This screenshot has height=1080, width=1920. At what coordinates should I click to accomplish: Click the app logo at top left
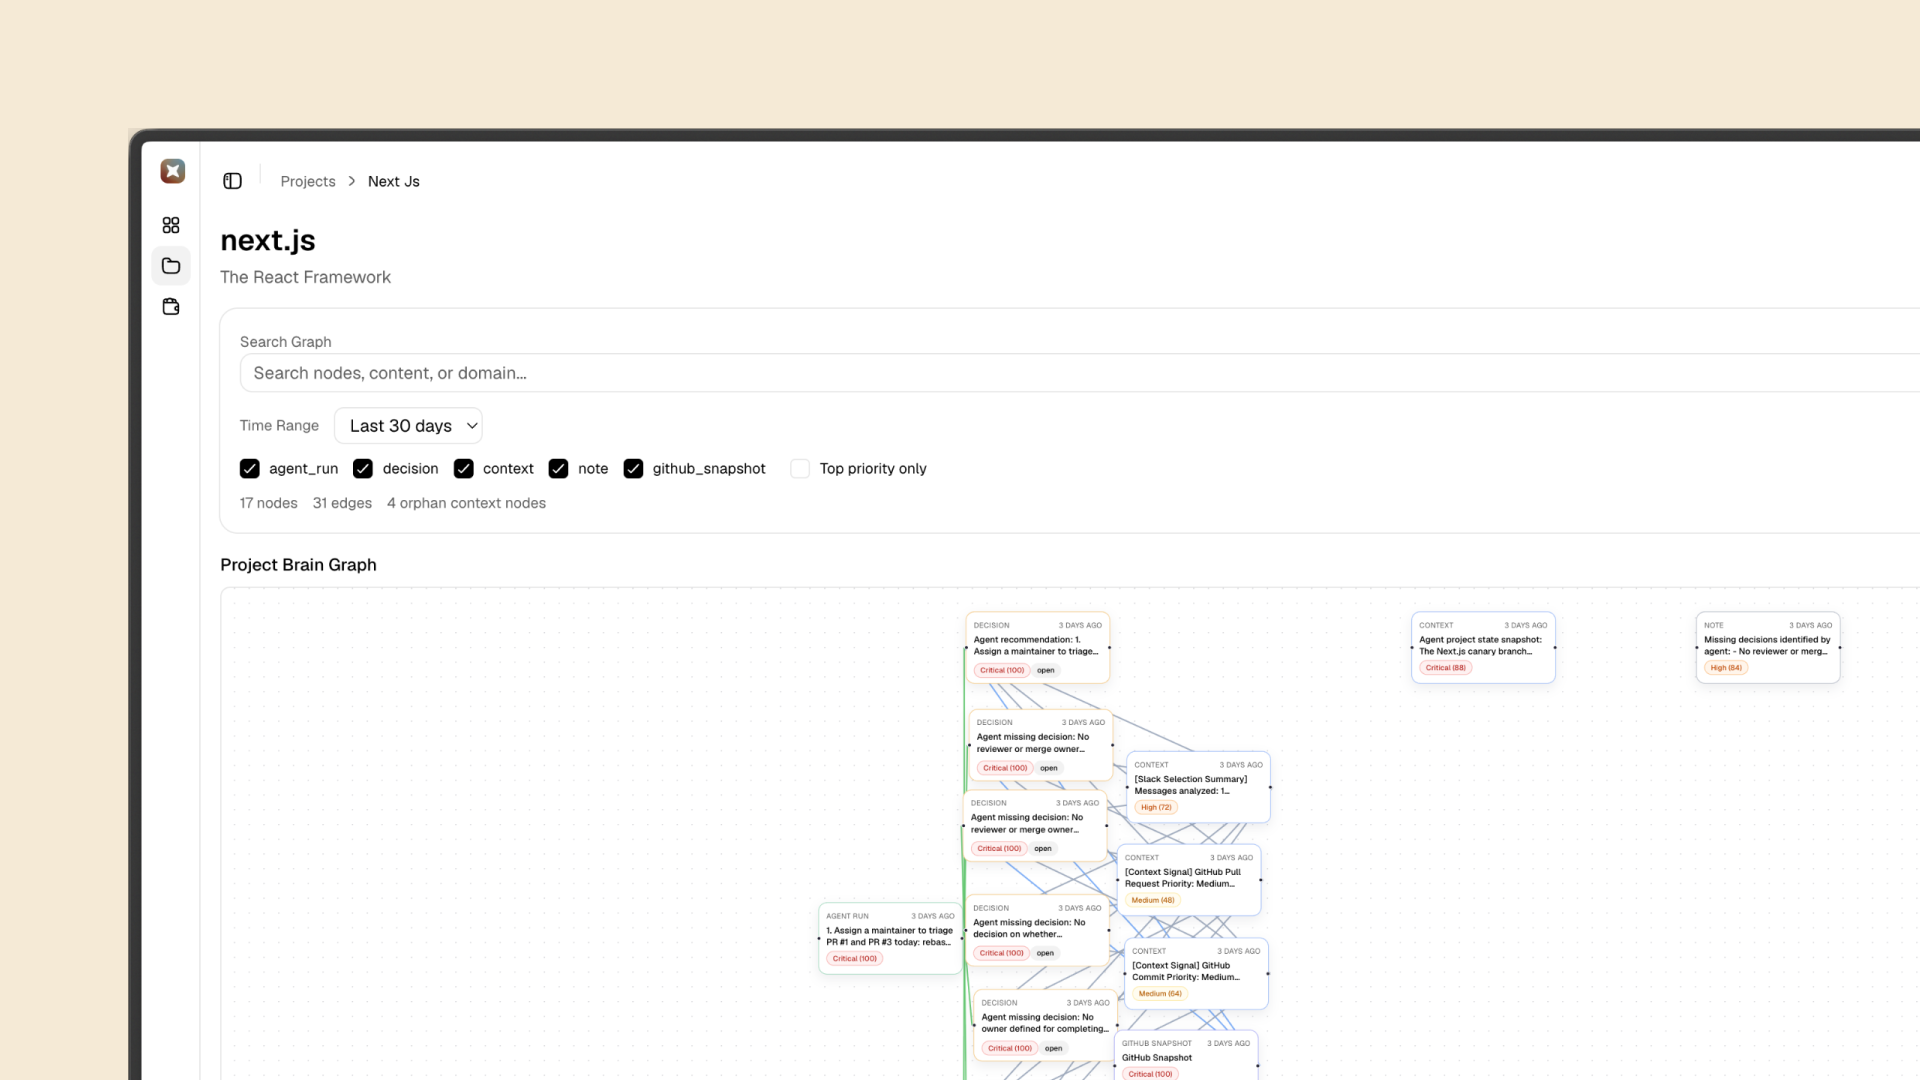[171, 171]
